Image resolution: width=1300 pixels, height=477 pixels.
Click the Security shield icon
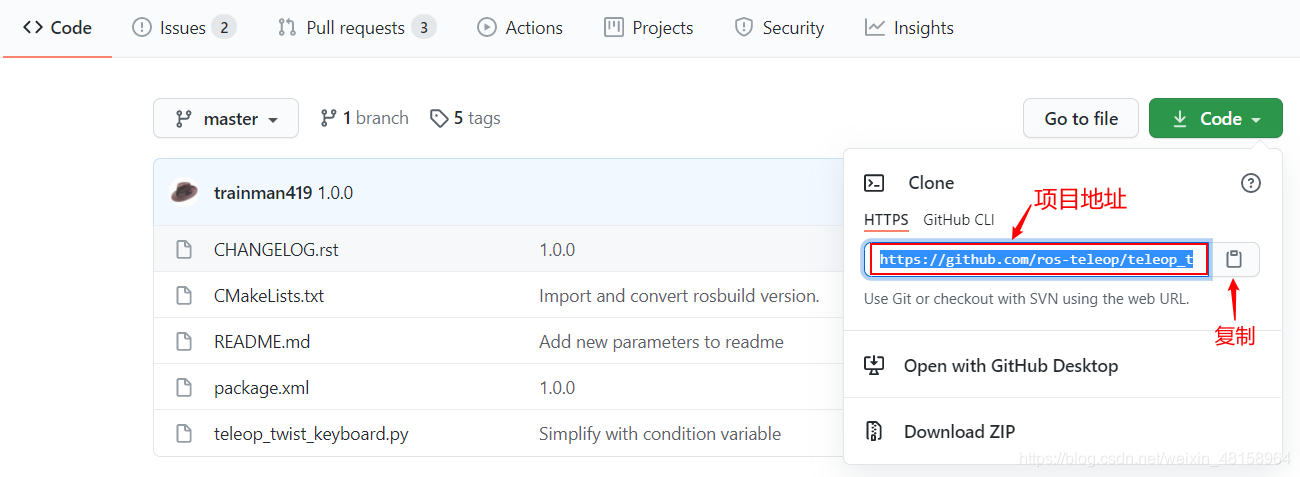click(x=743, y=28)
